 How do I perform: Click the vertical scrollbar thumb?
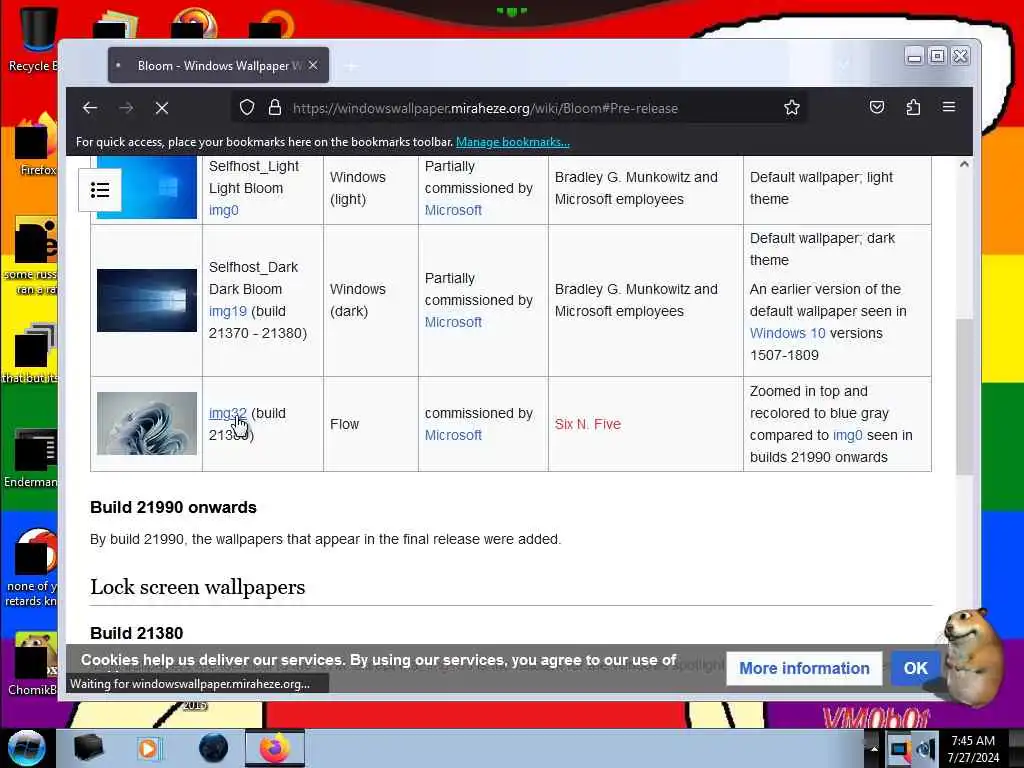[x=964, y=397]
